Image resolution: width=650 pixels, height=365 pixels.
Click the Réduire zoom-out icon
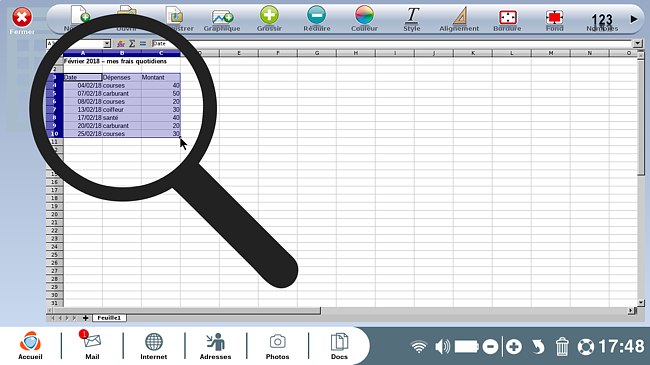pos(317,15)
